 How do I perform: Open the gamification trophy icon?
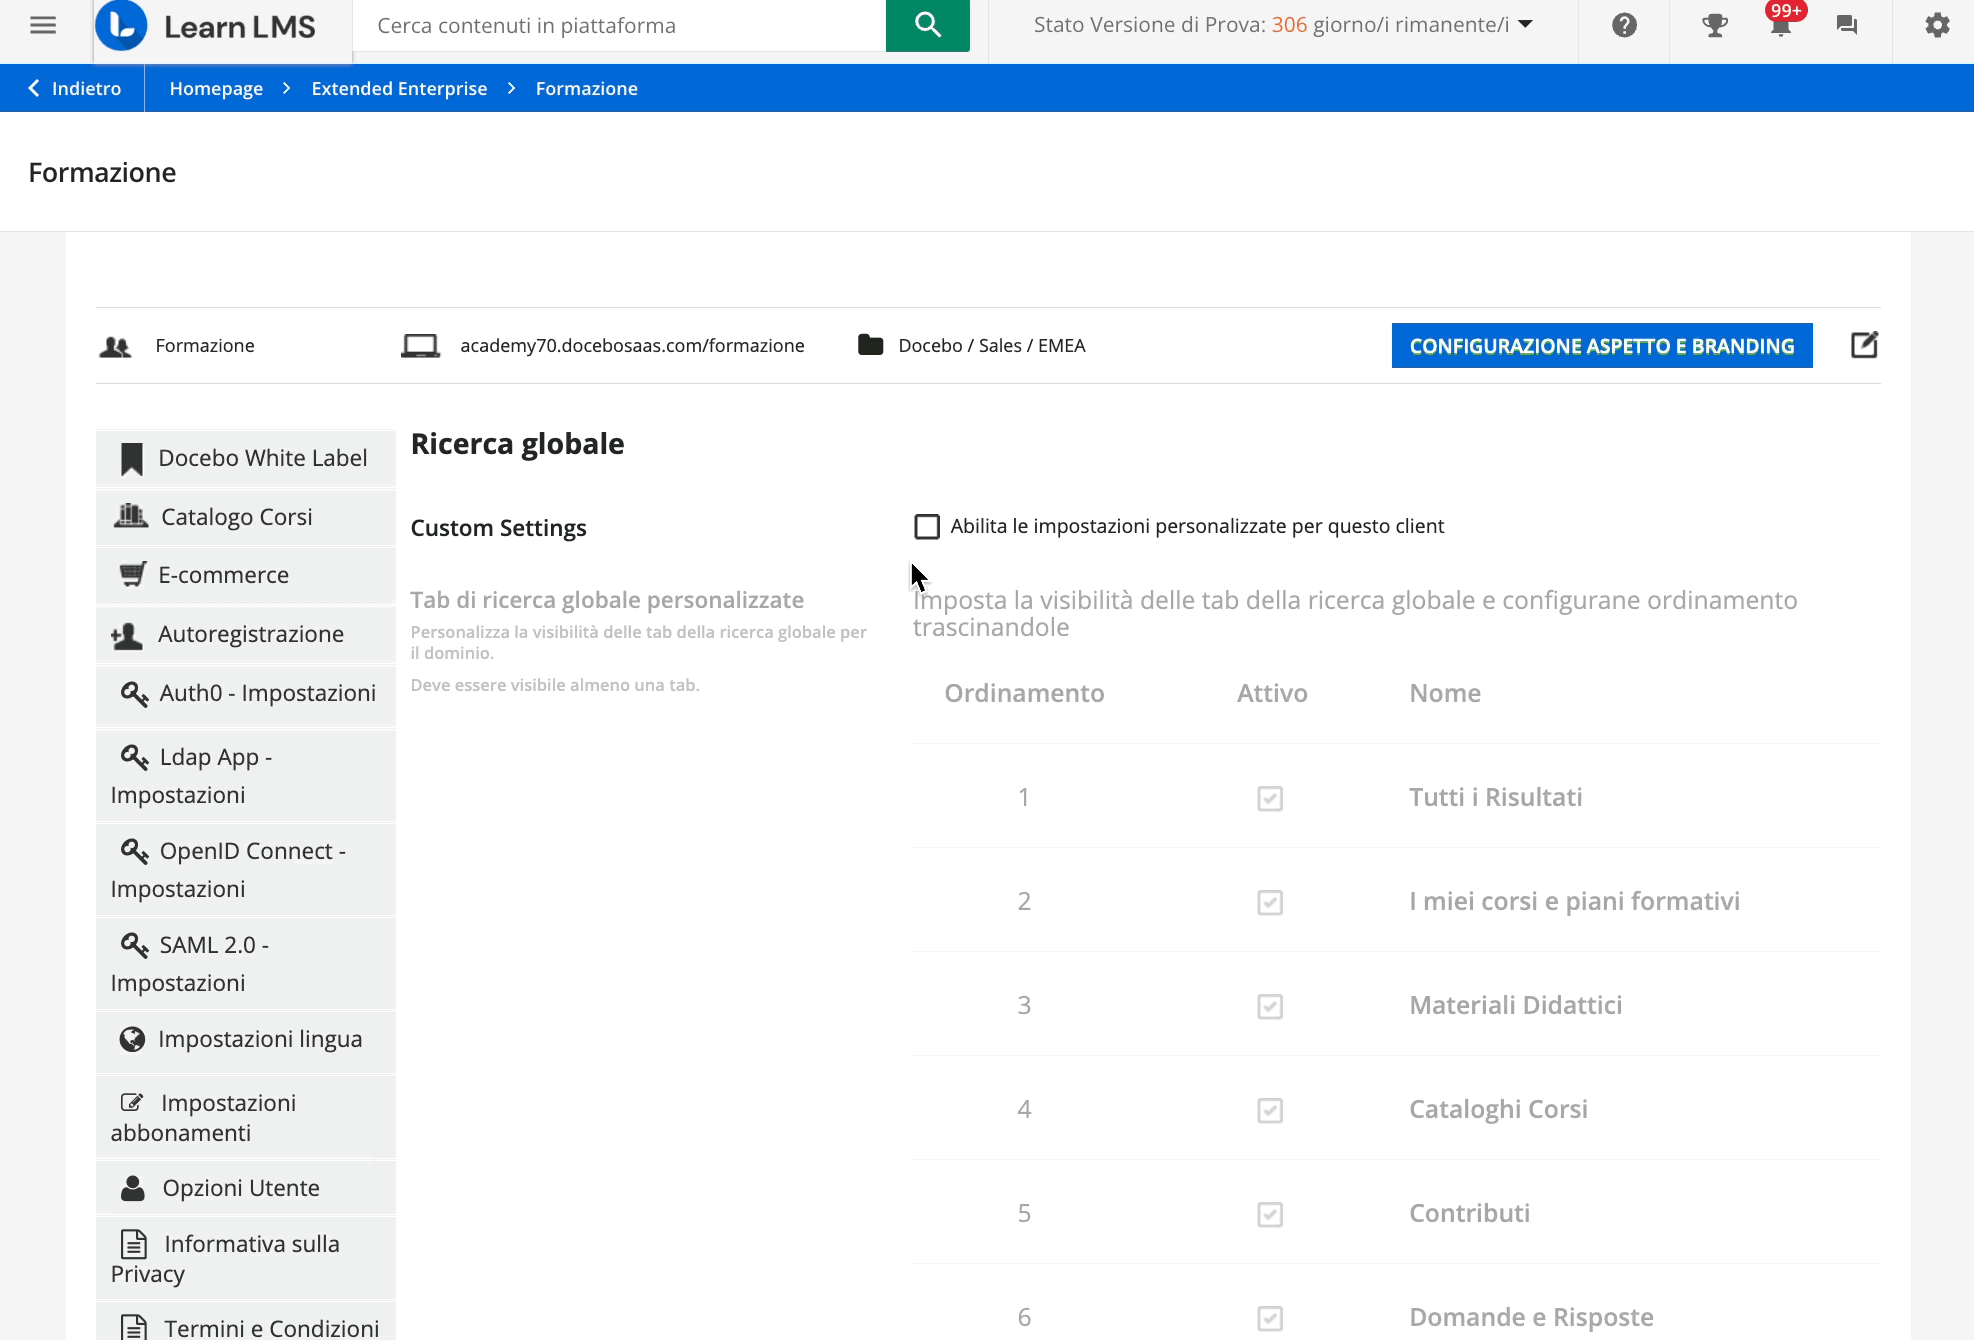pos(1714,25)
